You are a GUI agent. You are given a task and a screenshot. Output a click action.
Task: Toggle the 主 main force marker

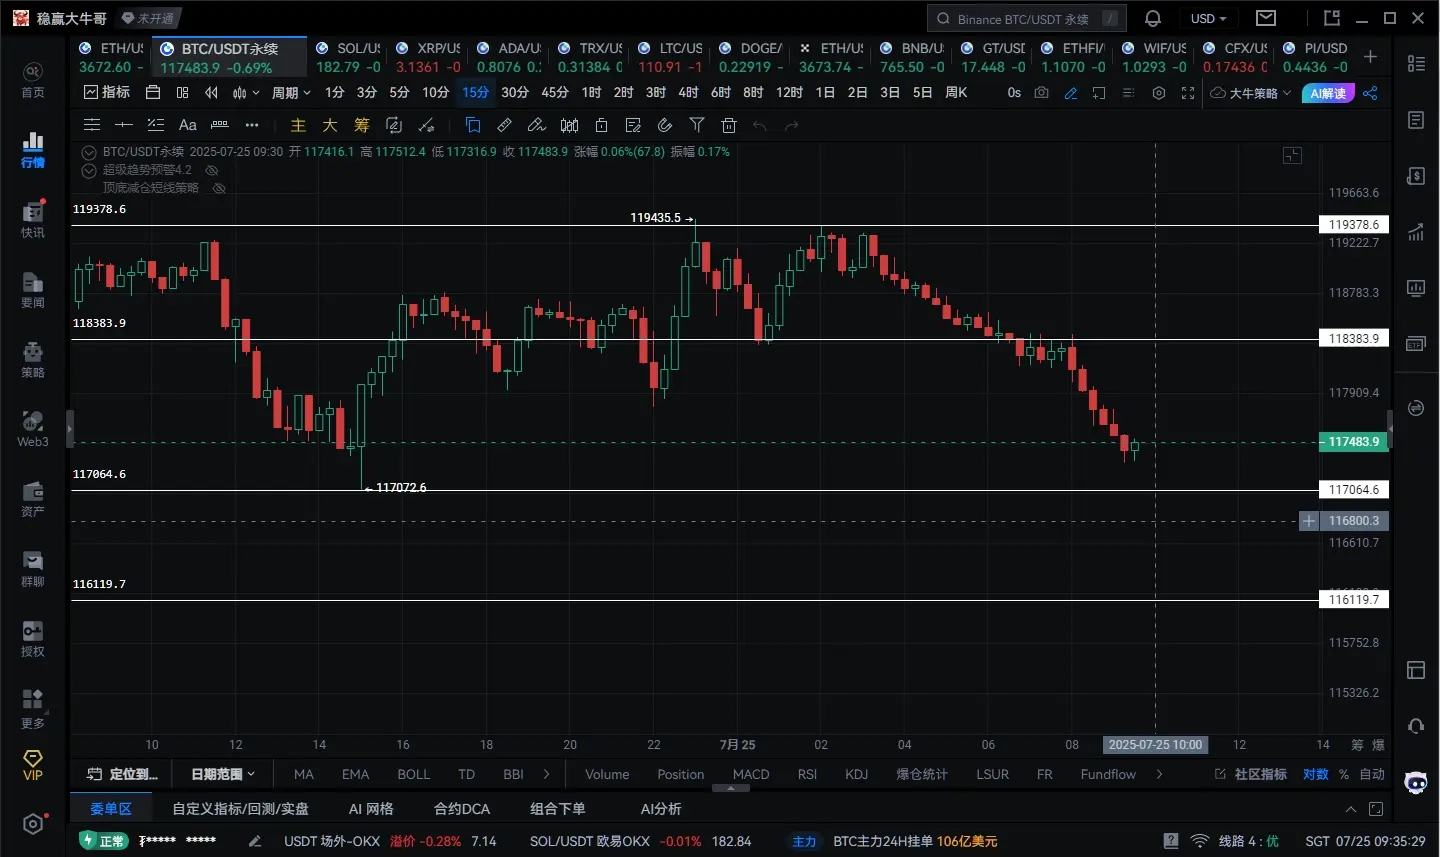click(298, 125)
